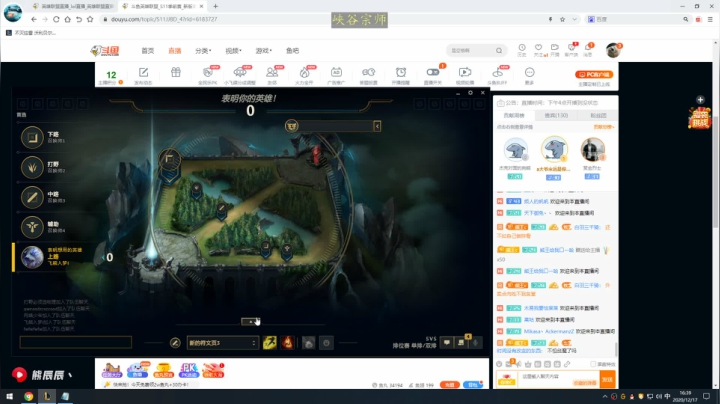The height and width of the screenshot is (404, 720).
Task: Open the 关注 heart icon
Action: [538, 48]
